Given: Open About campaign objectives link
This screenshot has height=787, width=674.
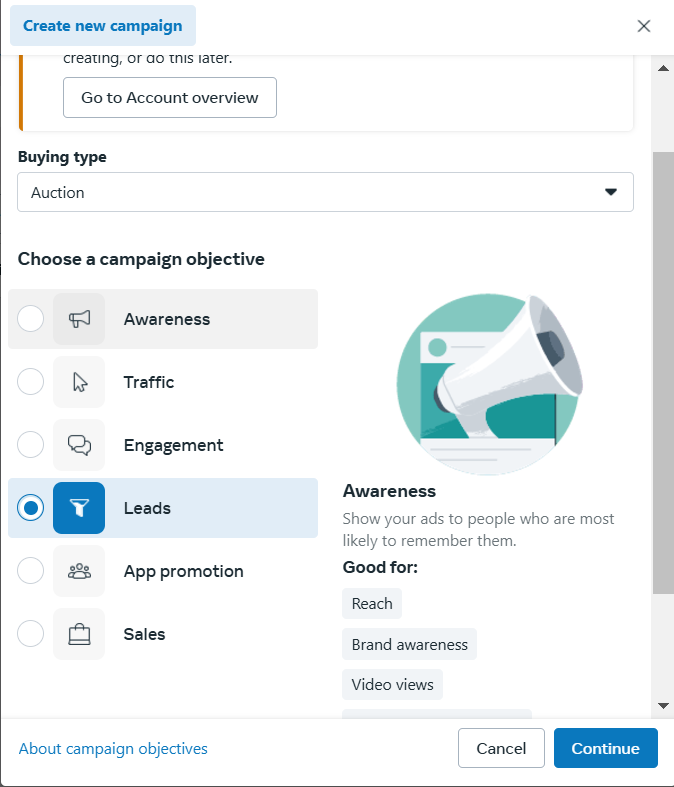Looking at the screenshot, I should [113, 748].
